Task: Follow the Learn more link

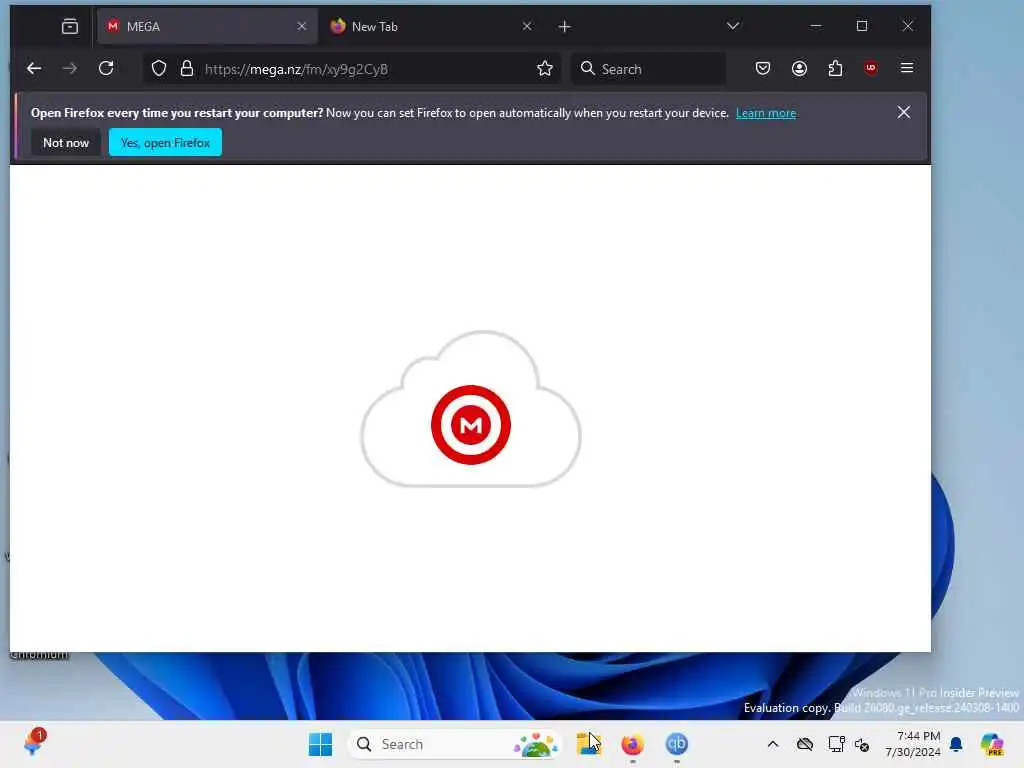Action: pos(766,113)
